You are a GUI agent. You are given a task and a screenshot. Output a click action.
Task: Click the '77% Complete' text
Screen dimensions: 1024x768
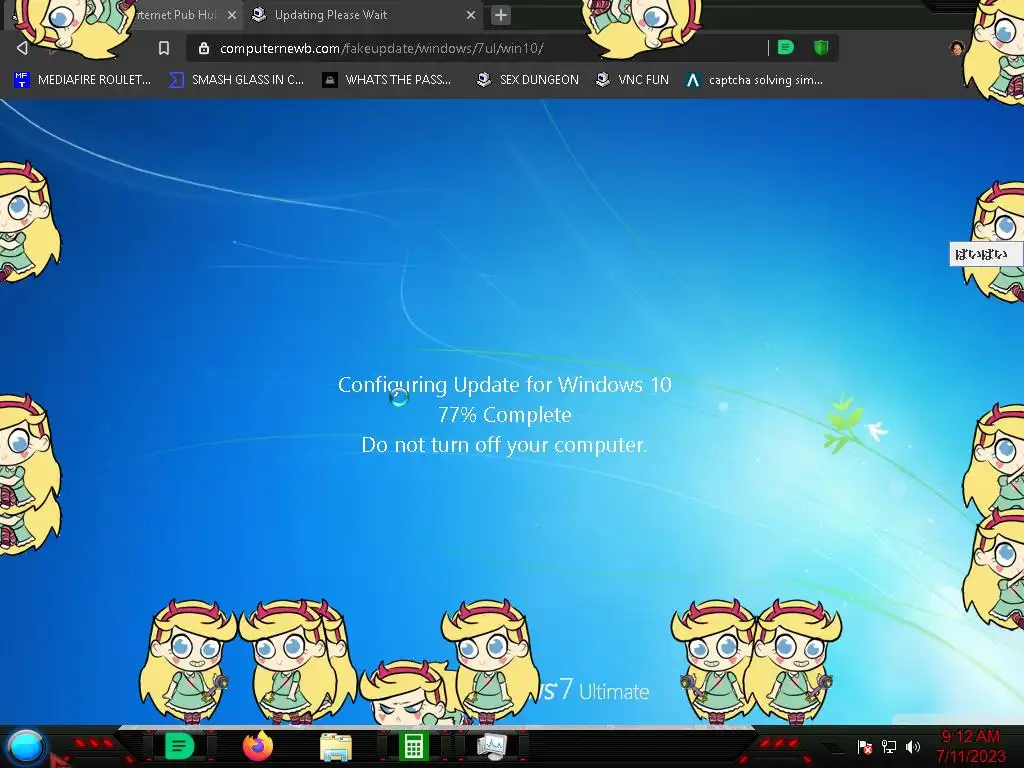(504, 415)
